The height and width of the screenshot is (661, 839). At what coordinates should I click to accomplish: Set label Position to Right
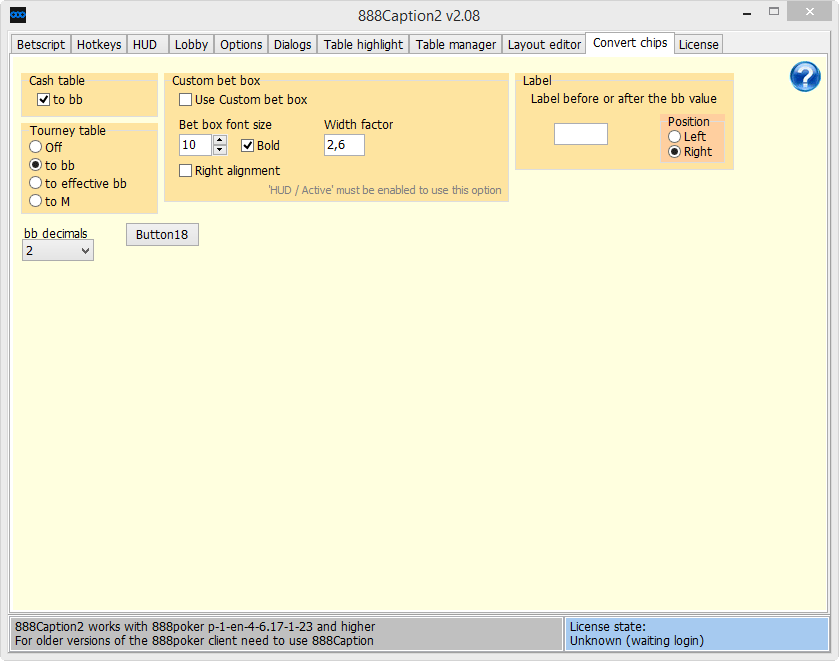674,151
